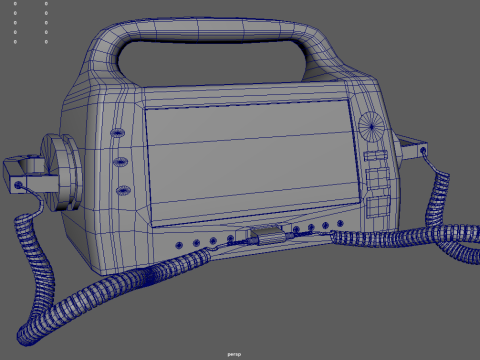Select the lowest square button on the right panel
Viewport: 480px width, 360px height.
click(x=378, y=207)
